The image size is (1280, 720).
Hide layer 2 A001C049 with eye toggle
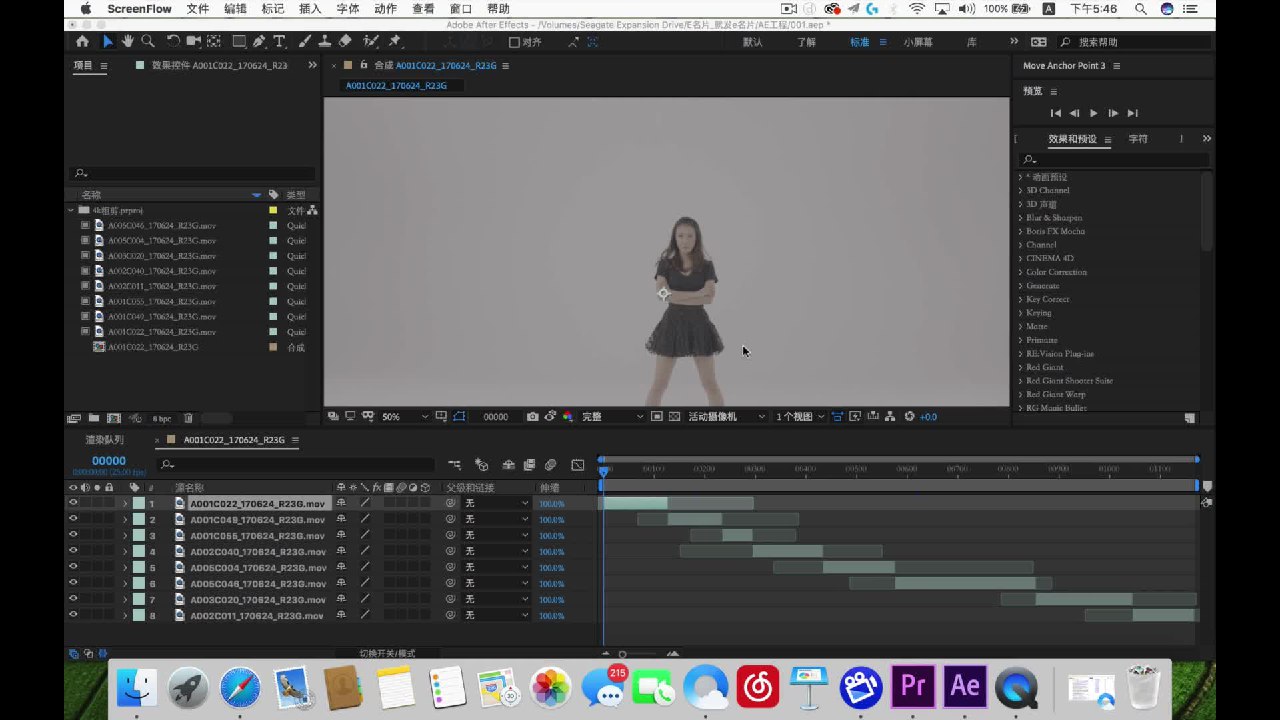(73, 519)
